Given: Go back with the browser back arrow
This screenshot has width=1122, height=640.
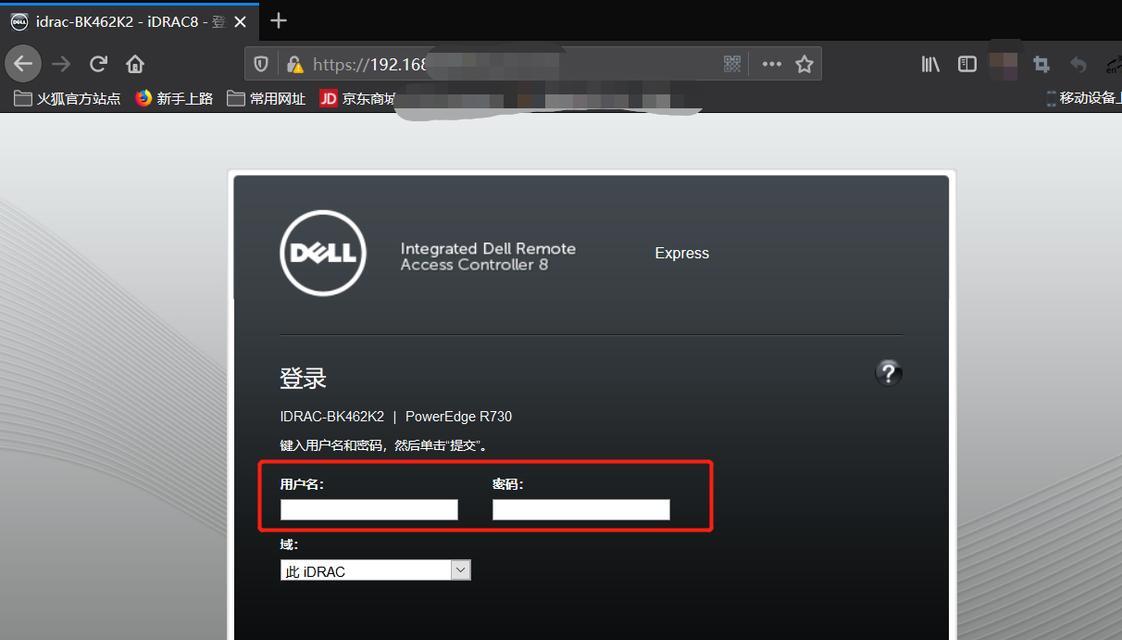Looking at the screenshot, I should (x=23, y=64).
